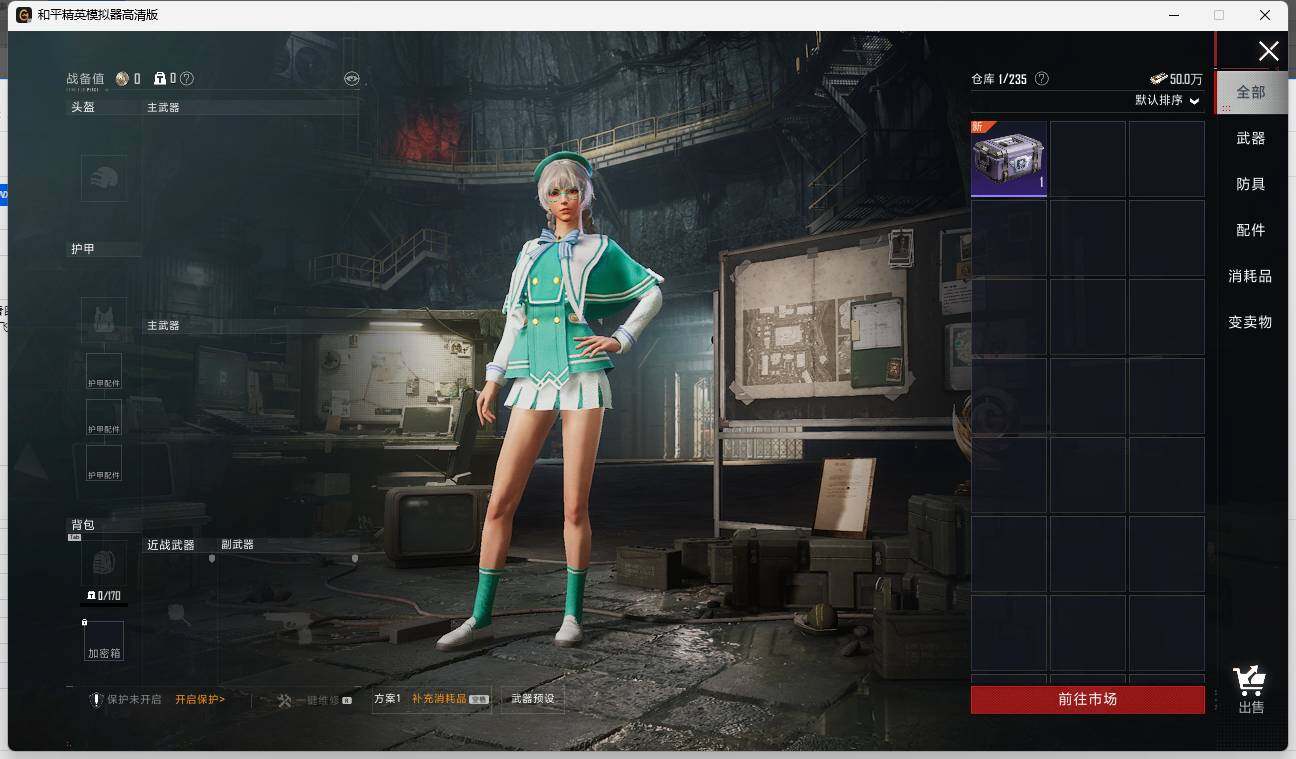Select the 全部 category tab
Screen dimensions: 1296x759
coord(1251,92)
